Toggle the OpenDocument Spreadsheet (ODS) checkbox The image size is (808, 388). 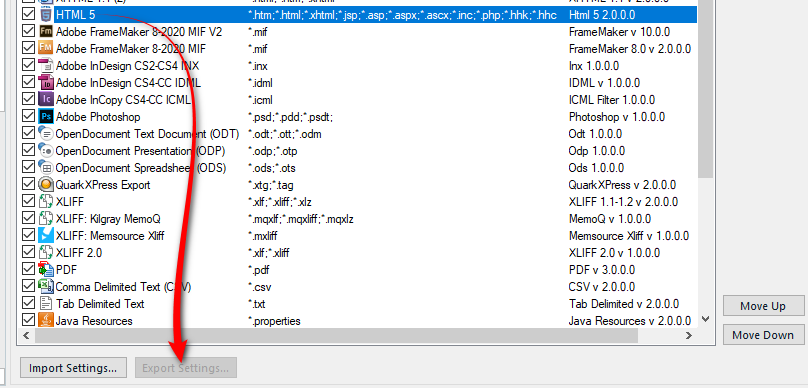coord(28,168)
